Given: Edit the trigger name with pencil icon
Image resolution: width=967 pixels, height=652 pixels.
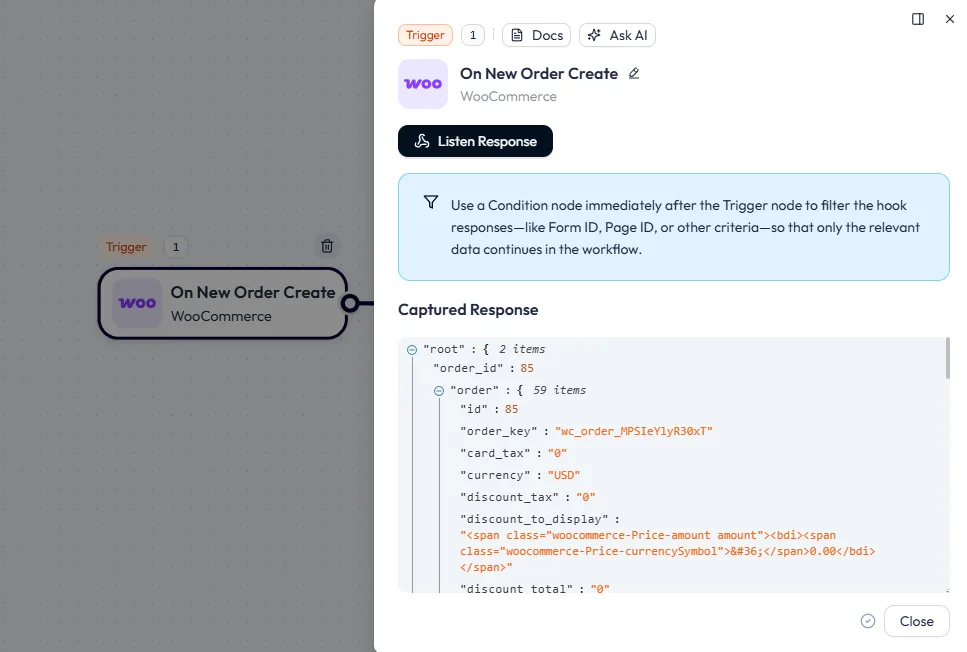Looking at the screenshot, I should click(x=634, y=73).
